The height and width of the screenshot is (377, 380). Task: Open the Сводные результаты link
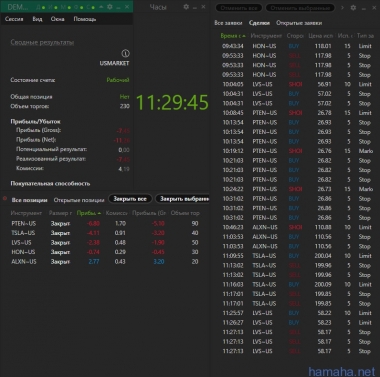[x=42, y=42]
